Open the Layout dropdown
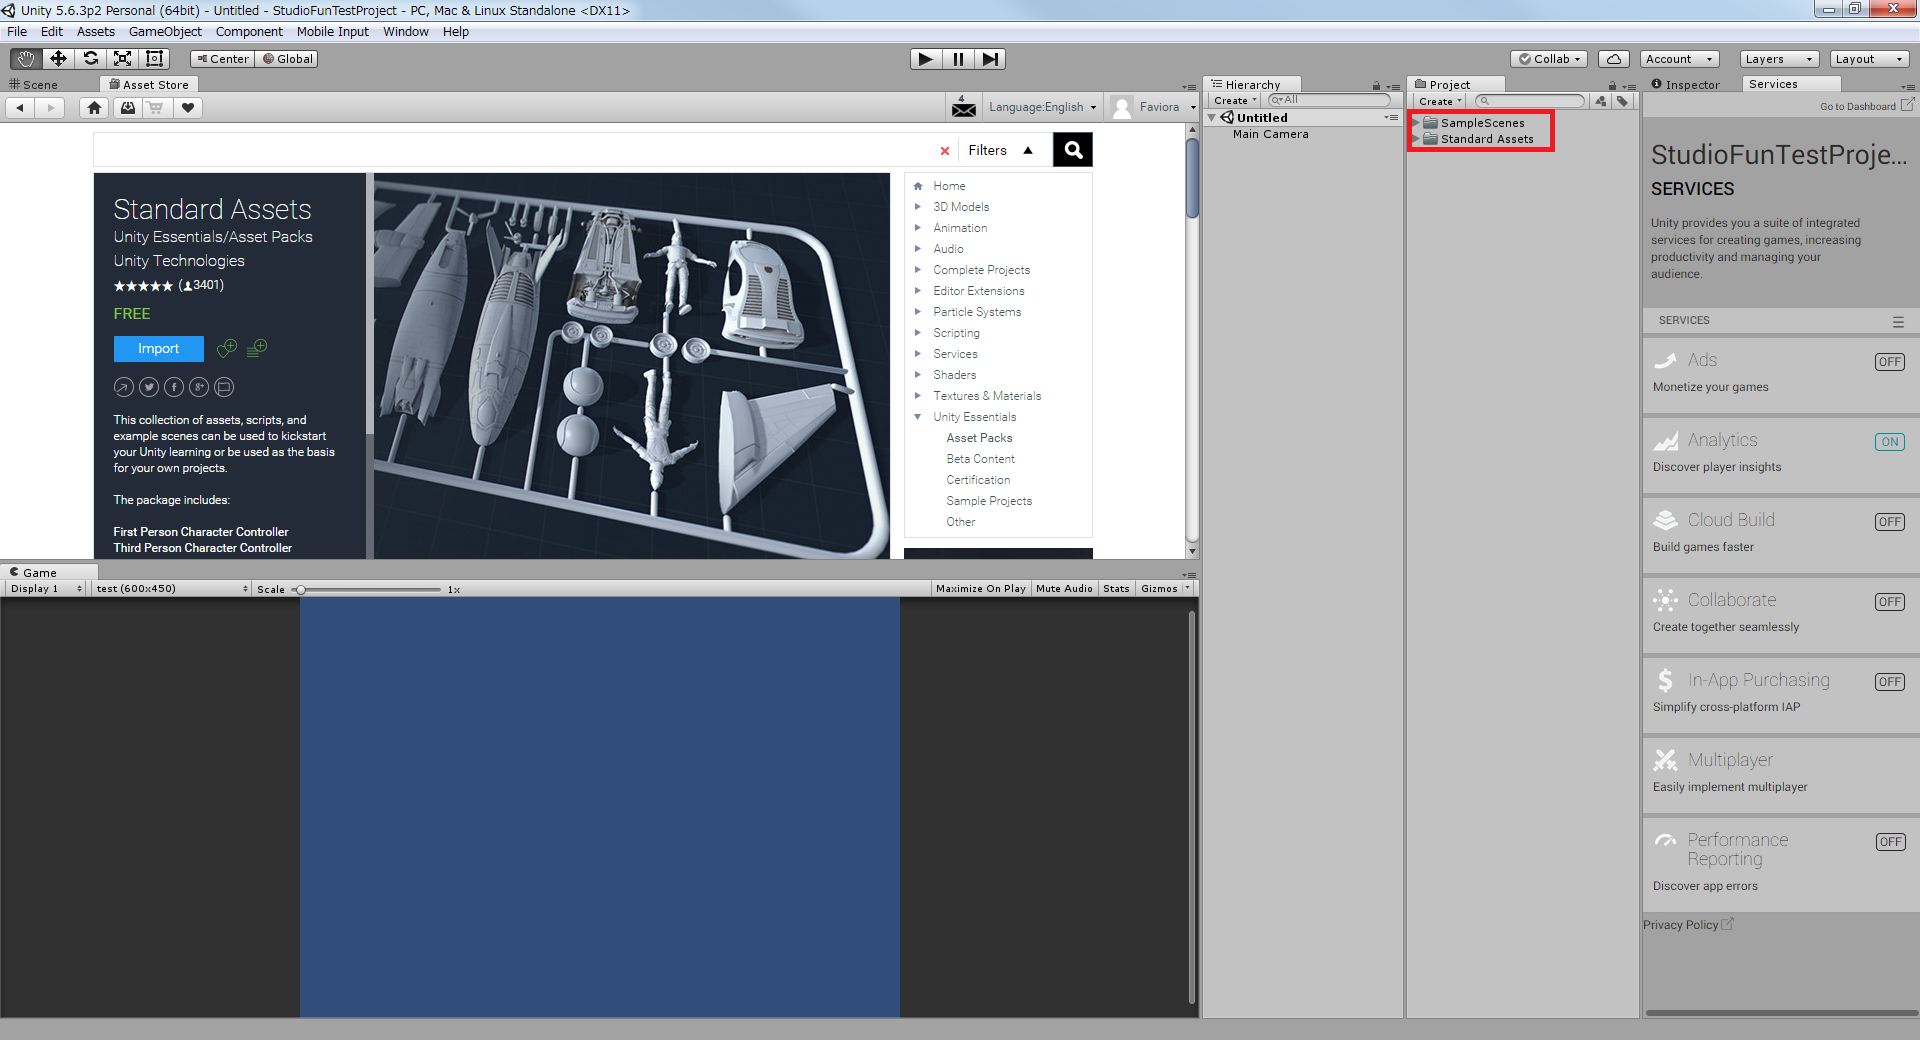Screen dimensions: 1920x1040 [1869, 59]
